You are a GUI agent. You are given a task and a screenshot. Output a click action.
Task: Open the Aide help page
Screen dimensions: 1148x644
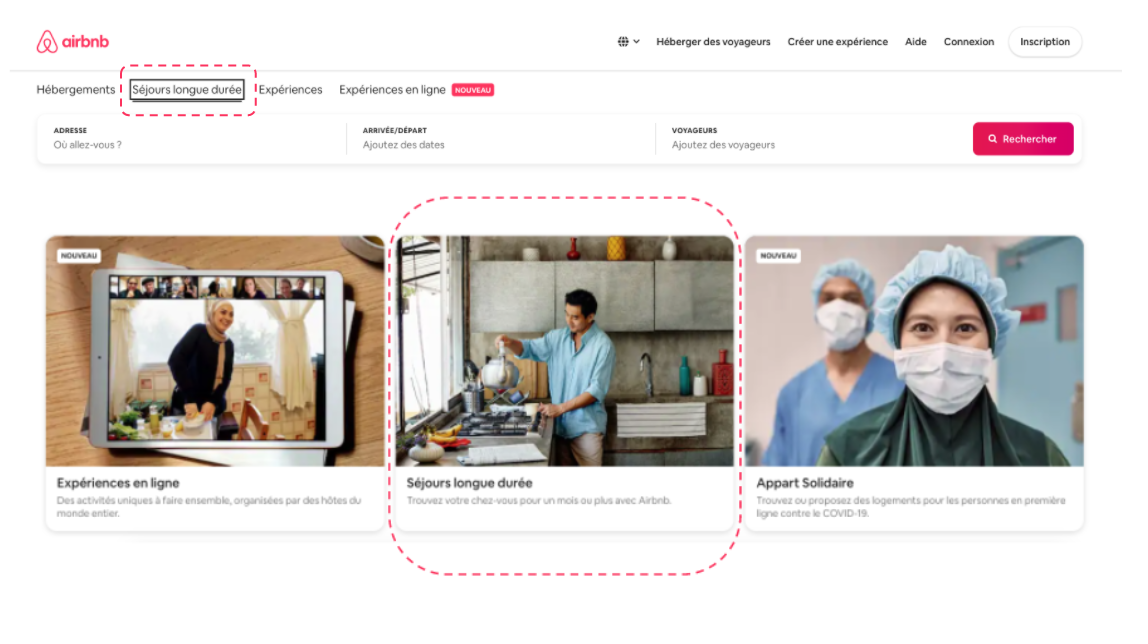point(915,42)
